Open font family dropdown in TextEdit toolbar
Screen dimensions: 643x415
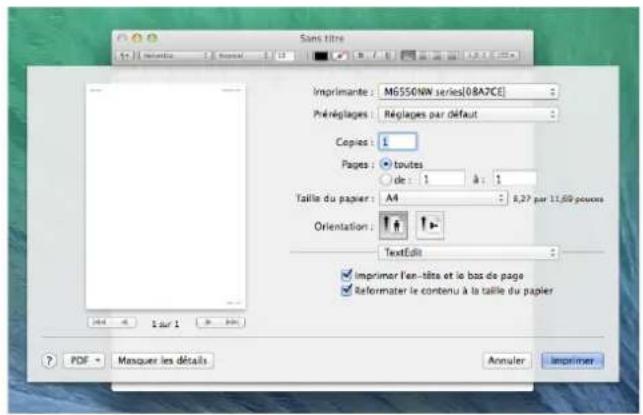(x=175, y=55)
